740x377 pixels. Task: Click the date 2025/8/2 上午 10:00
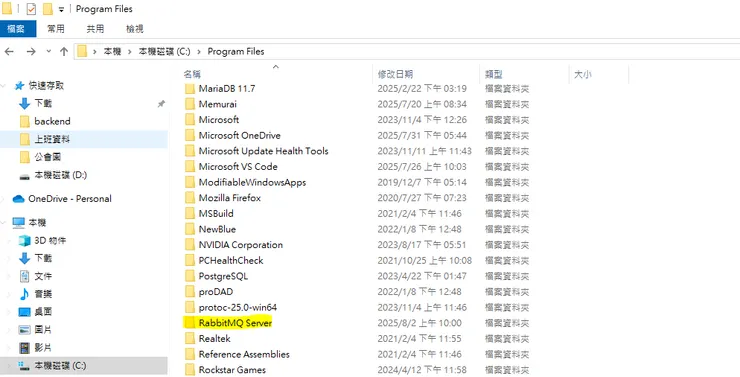[x=420, y=323]
